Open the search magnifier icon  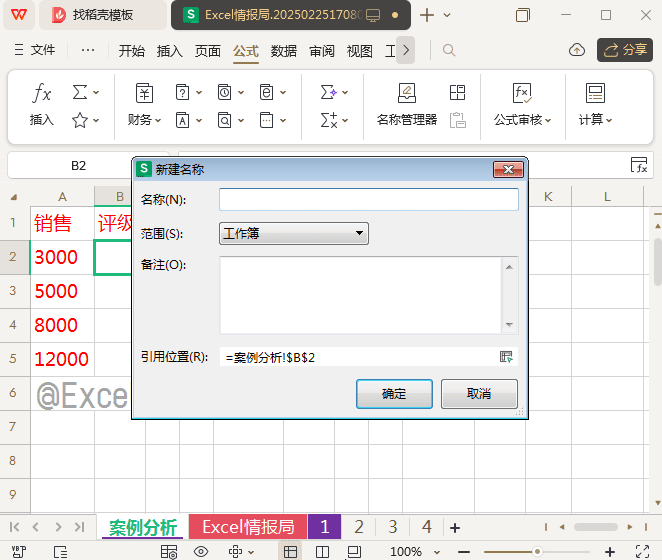(449, 50)
